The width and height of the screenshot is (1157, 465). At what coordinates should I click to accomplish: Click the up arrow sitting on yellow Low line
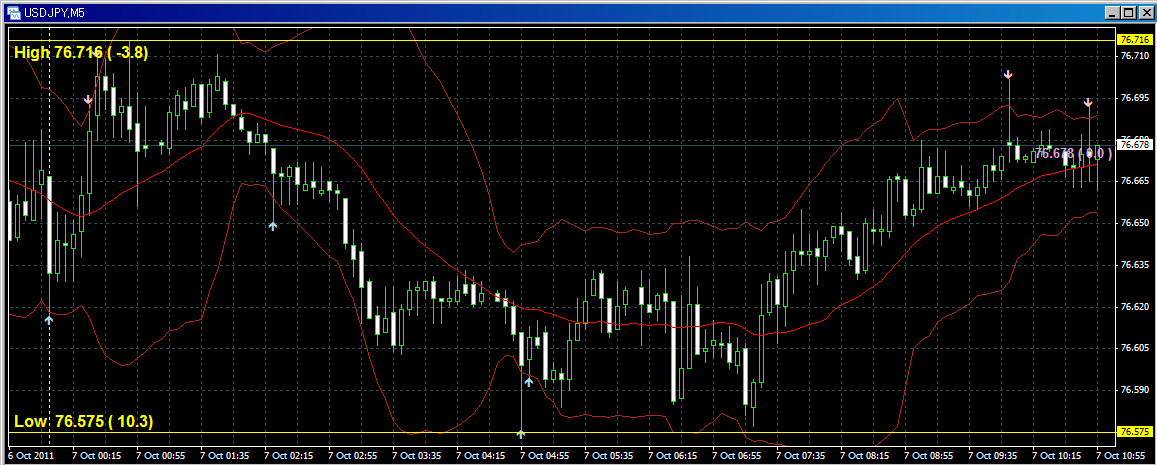(521, 434)
